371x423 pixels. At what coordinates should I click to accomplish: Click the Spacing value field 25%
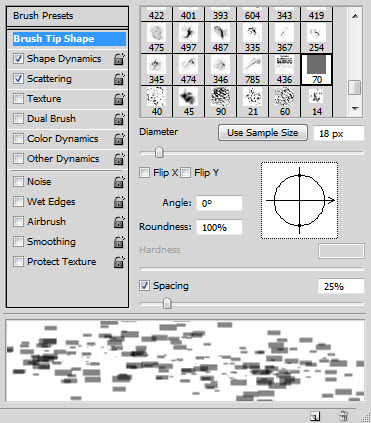(x=341, y=286)
